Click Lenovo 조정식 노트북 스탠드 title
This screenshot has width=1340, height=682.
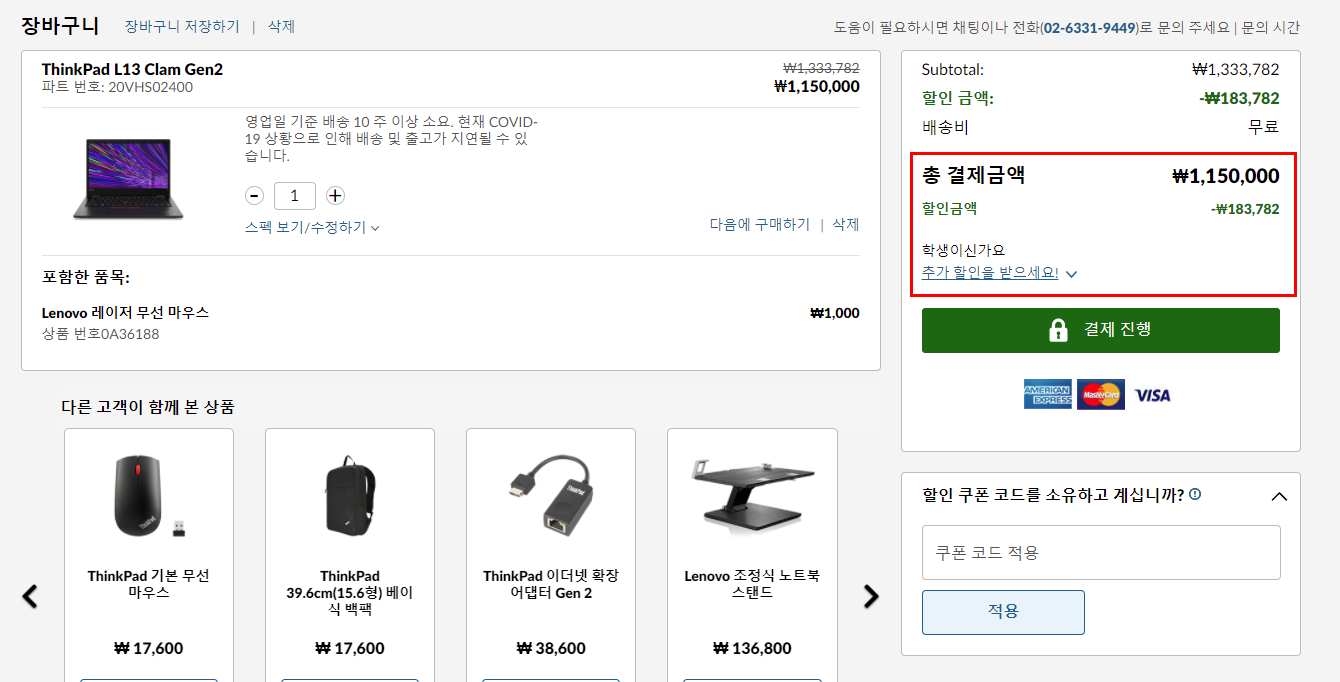click(752, 584)
